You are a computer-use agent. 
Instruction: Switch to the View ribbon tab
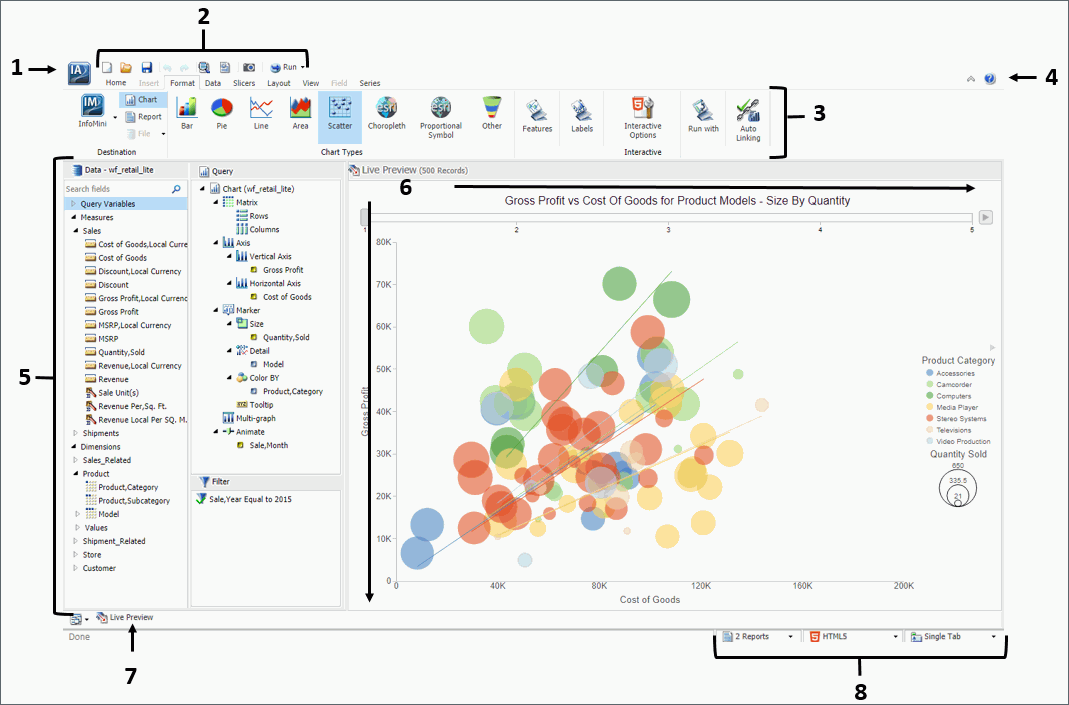[x=311, y=82]
